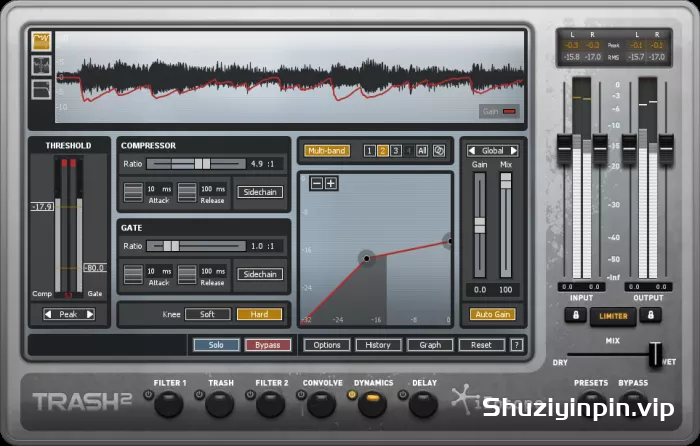The height and width of the screenshot is (446, 700).
Task: Select band 2 button
Action: coord(383,151)
